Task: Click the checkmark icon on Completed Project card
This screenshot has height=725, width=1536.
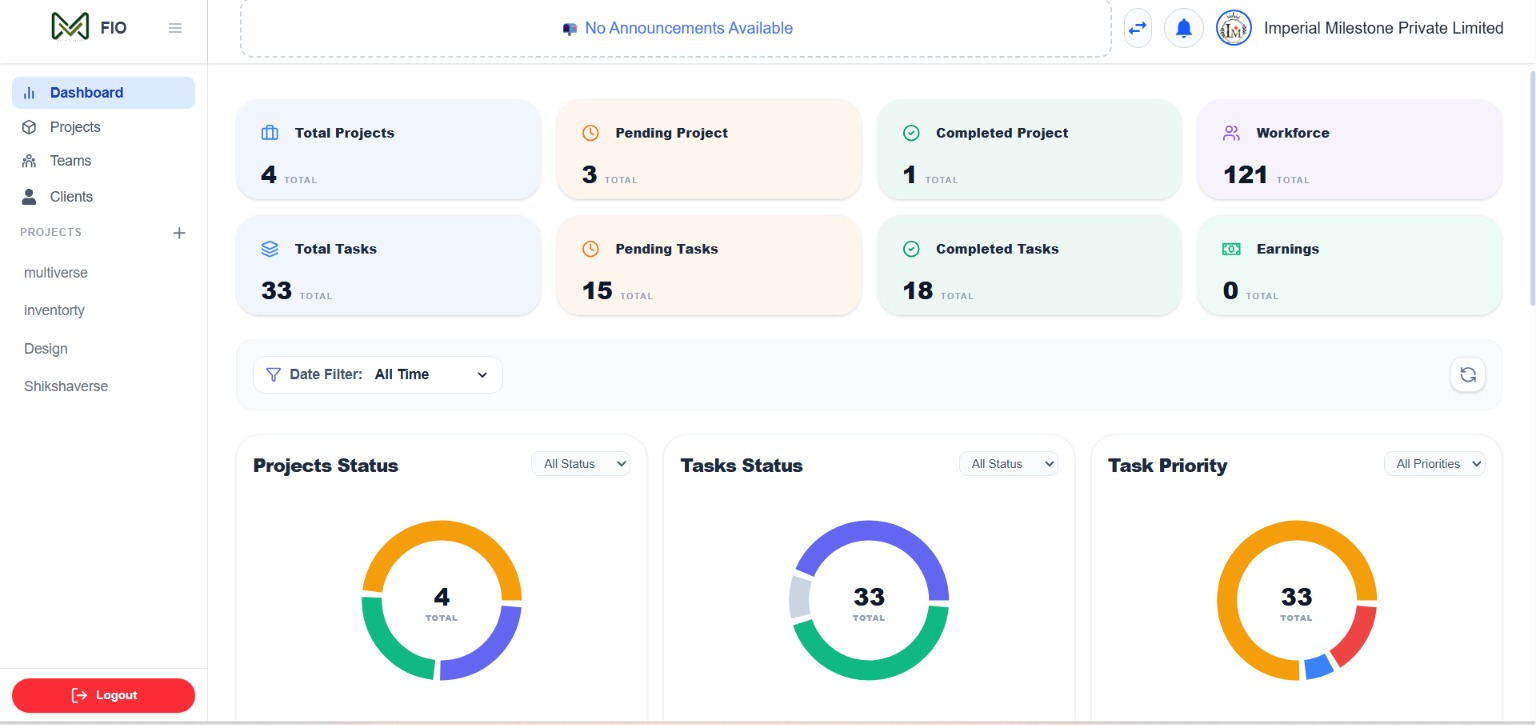Action: (x=911, y=133)
